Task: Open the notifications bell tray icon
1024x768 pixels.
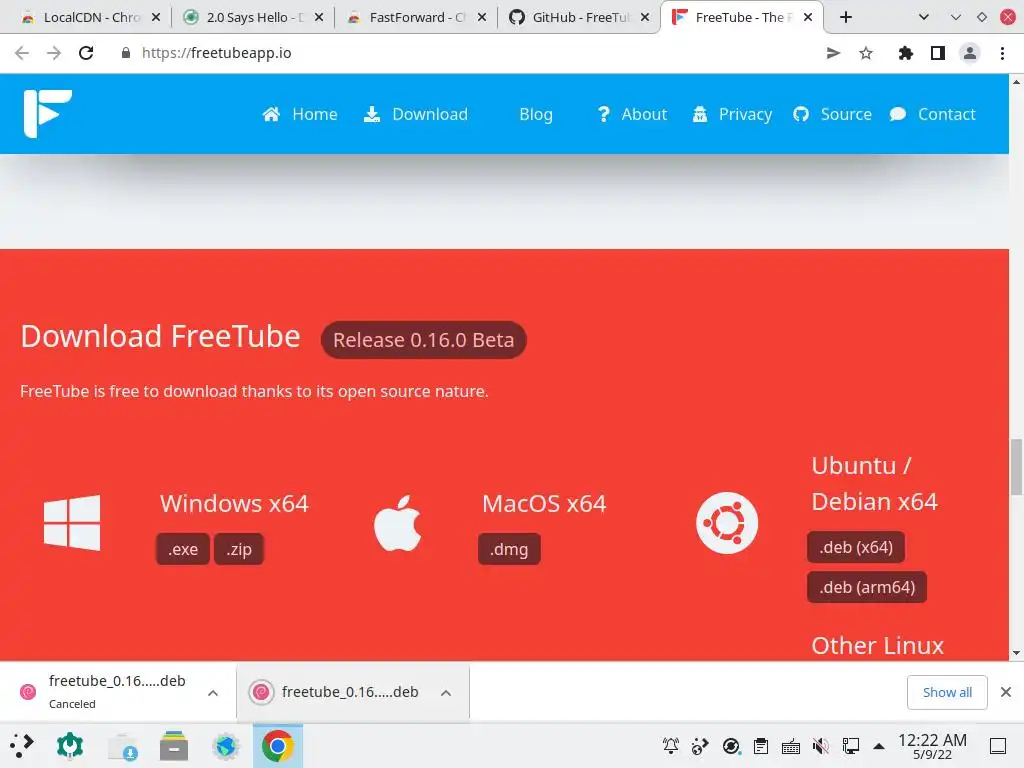Action: click(x=671, y=746)
